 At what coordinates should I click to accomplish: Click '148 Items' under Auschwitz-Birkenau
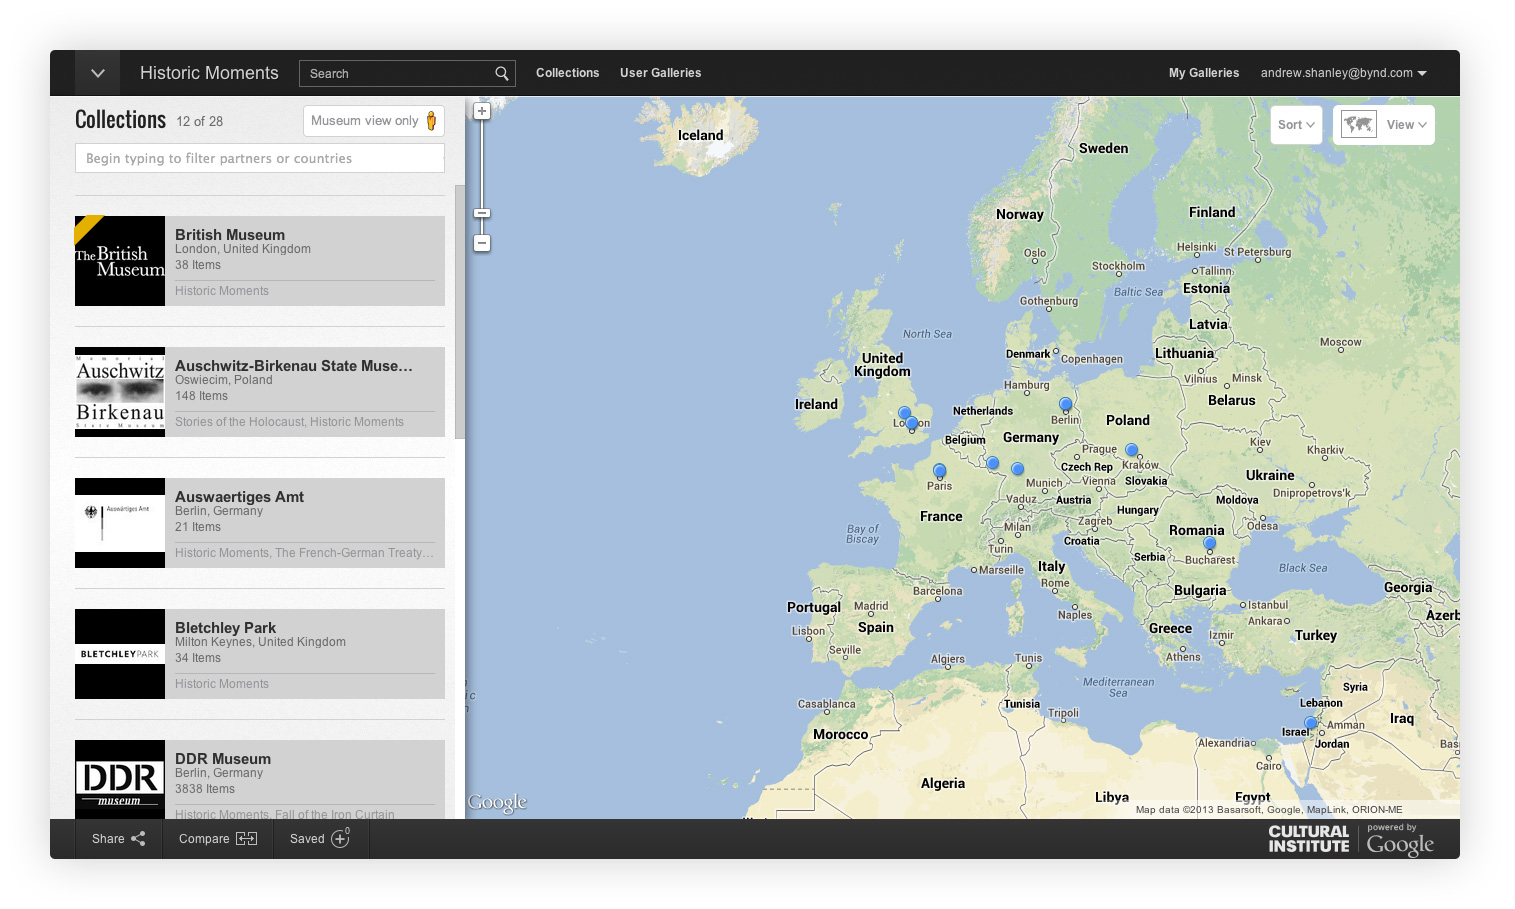click(x=201, y=396)
